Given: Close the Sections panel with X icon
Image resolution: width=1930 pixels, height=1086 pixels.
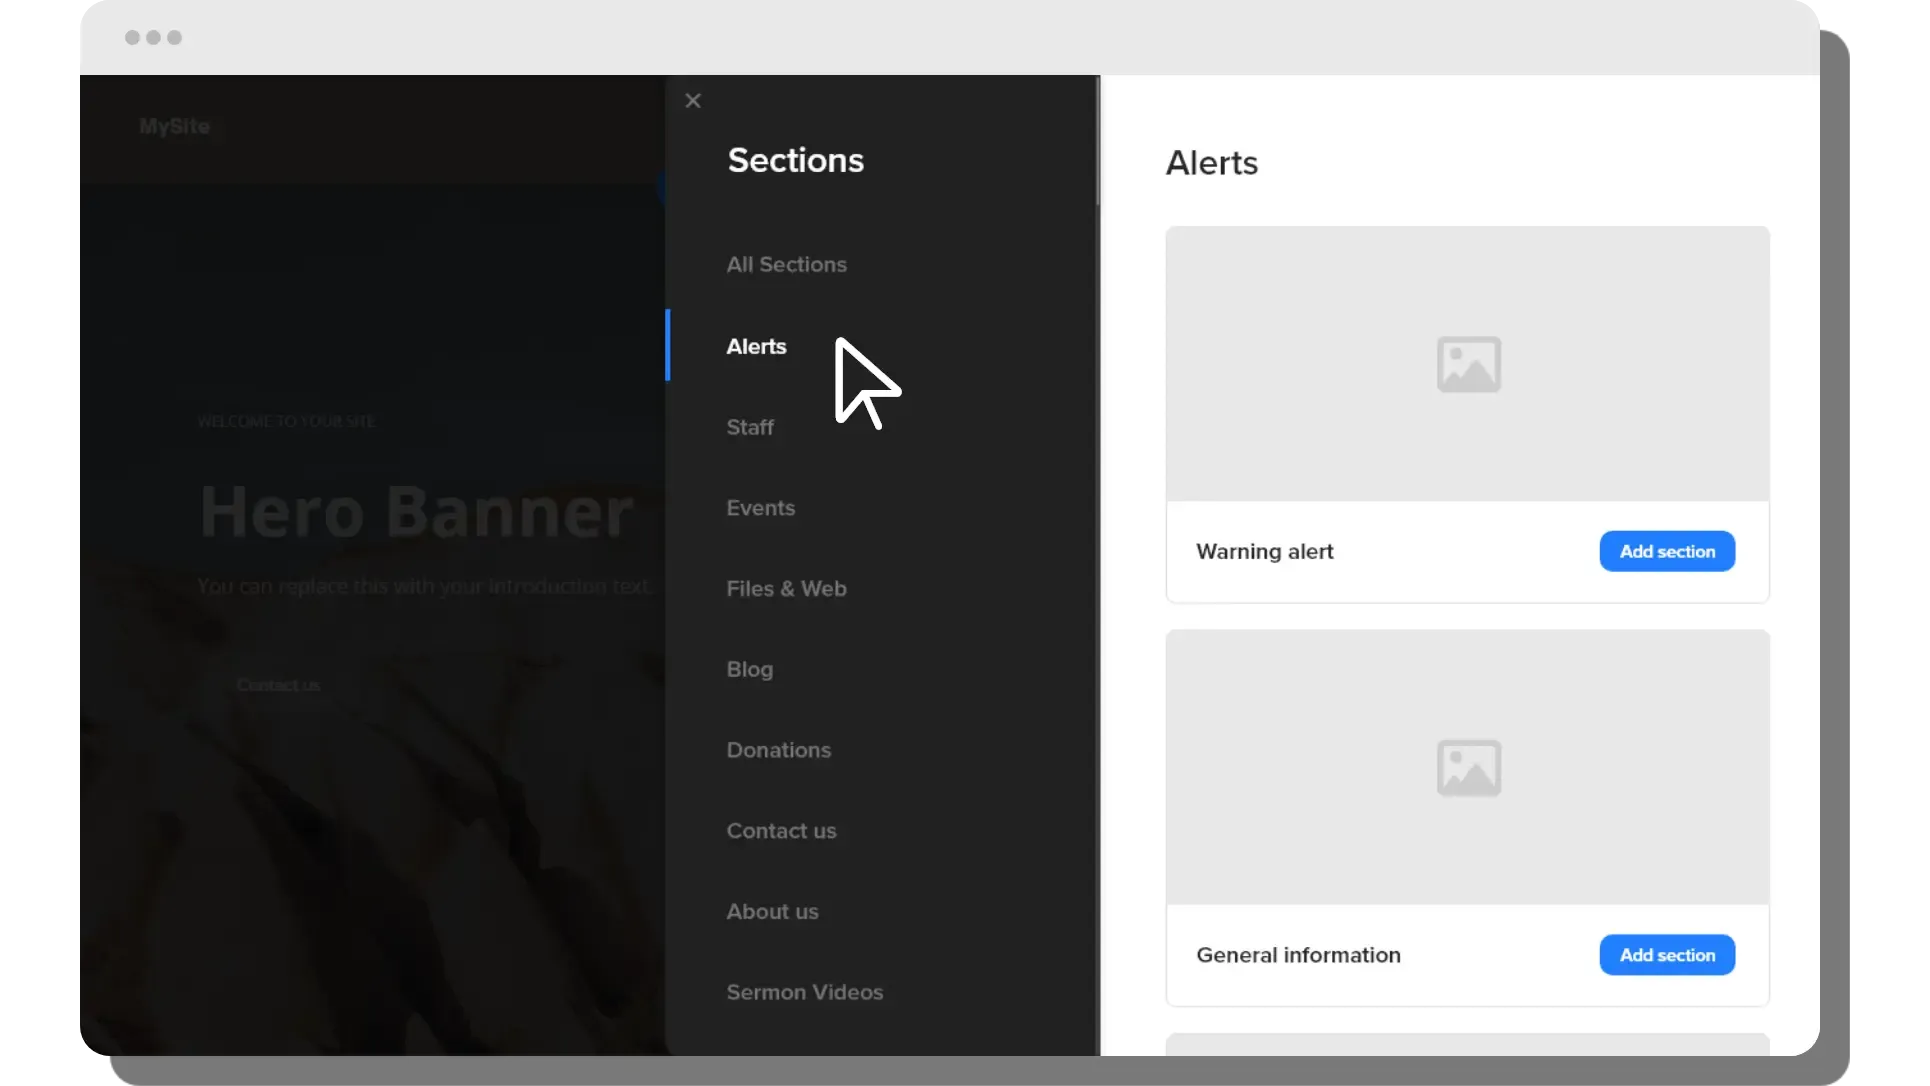Looking at the screenshot, I should tap(693, 101).
